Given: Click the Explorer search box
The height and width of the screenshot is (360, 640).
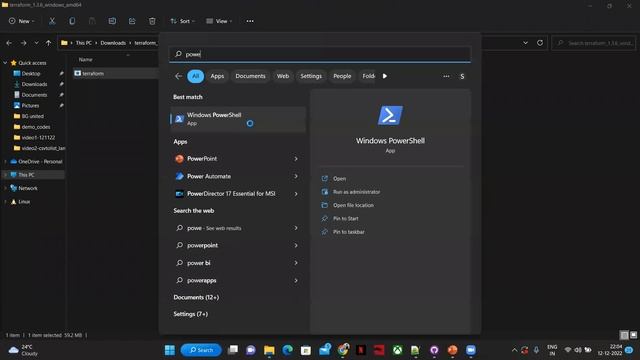Looking at the screenshot, I should pos(594,43).
